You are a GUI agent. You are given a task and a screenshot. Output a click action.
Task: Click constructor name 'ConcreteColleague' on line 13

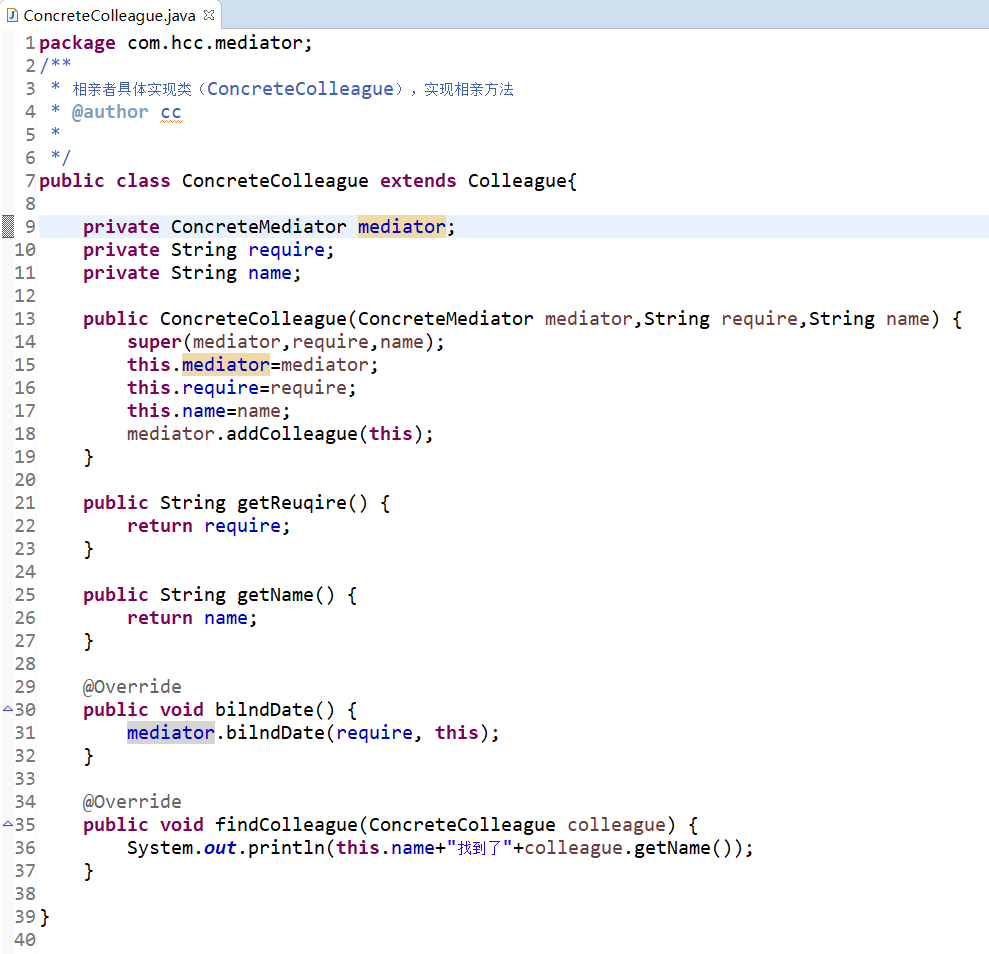[x=253, y=318]
